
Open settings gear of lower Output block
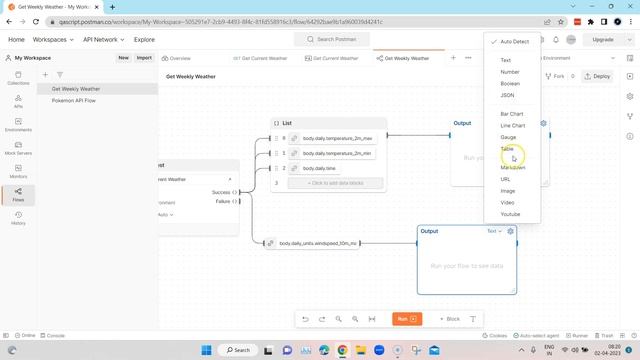tap(510, 231)
